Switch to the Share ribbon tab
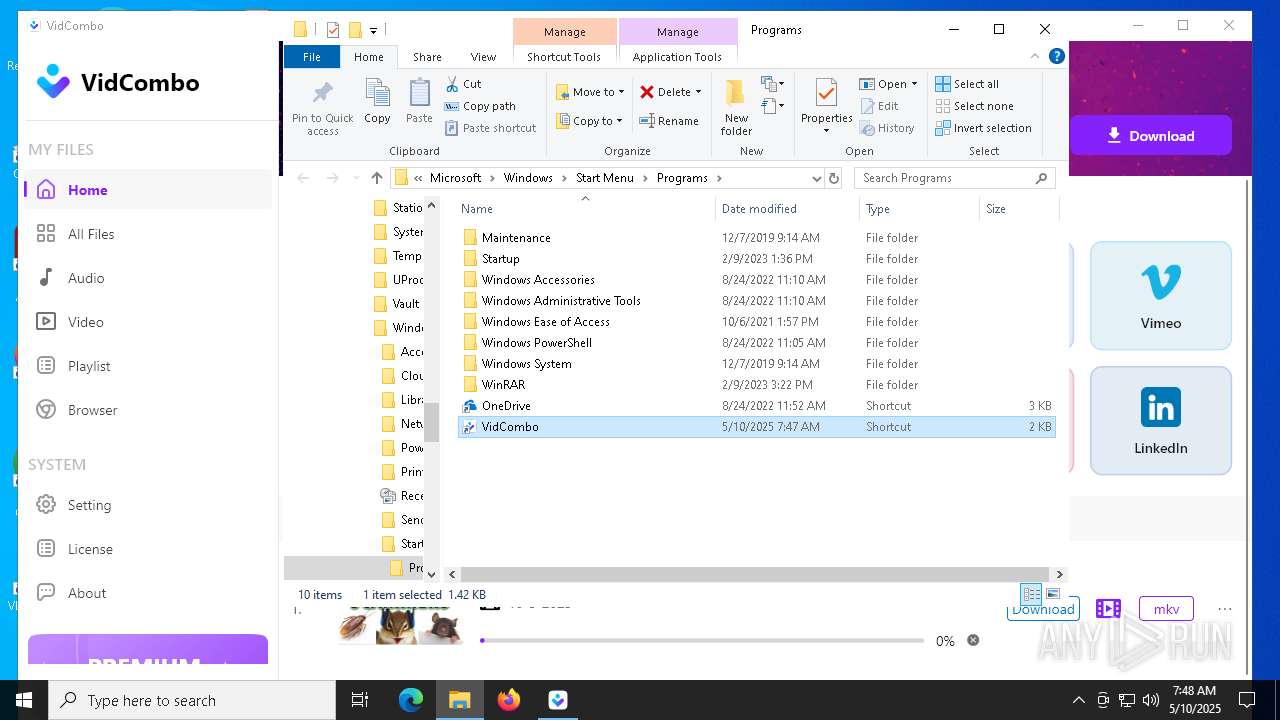This screenshot has height=720, width=1280. 427,57
